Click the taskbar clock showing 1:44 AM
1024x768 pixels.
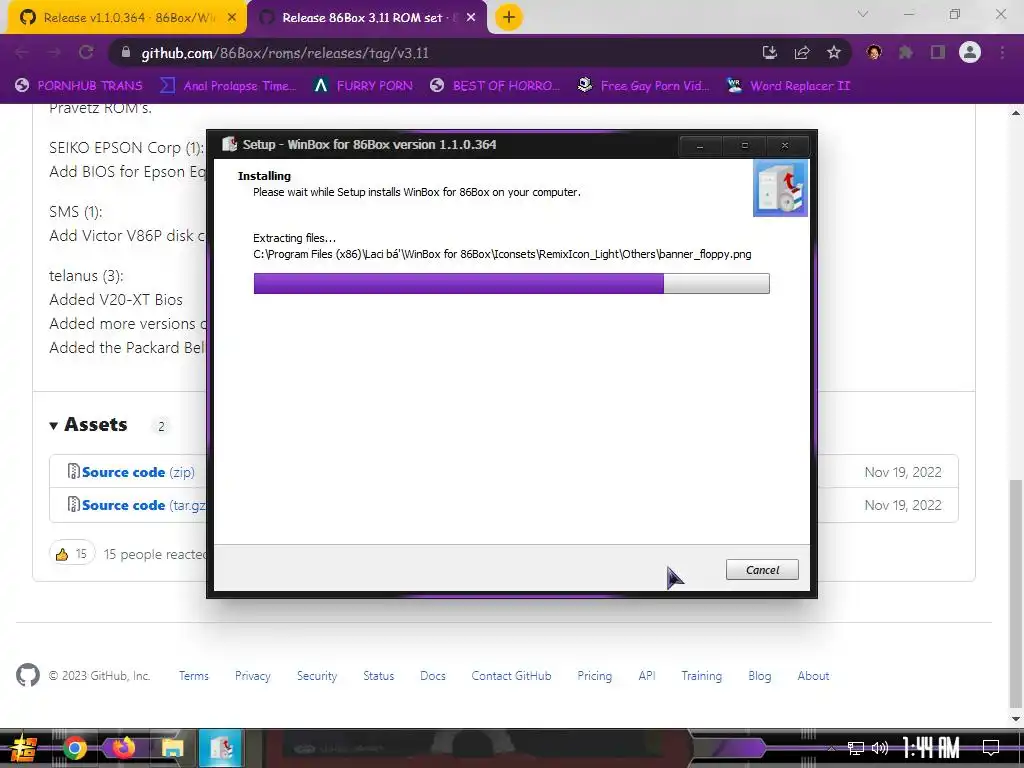[x=931, y=748]
